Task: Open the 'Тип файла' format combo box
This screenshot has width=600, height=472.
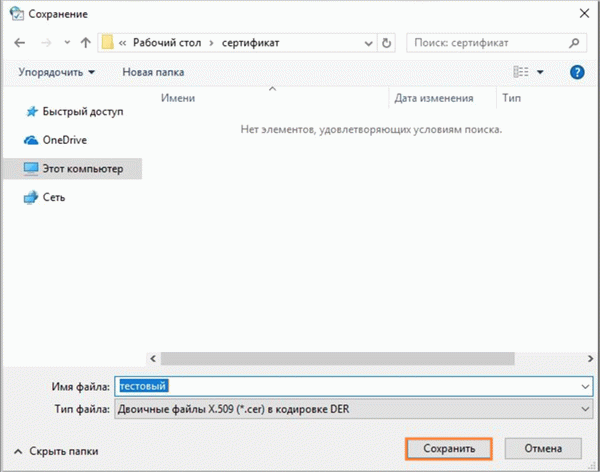Action: click(x=354, y=409)
